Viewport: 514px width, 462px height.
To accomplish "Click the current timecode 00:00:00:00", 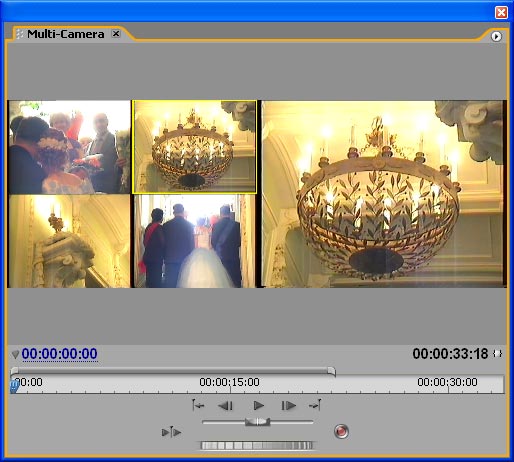I will coord(59,354).
